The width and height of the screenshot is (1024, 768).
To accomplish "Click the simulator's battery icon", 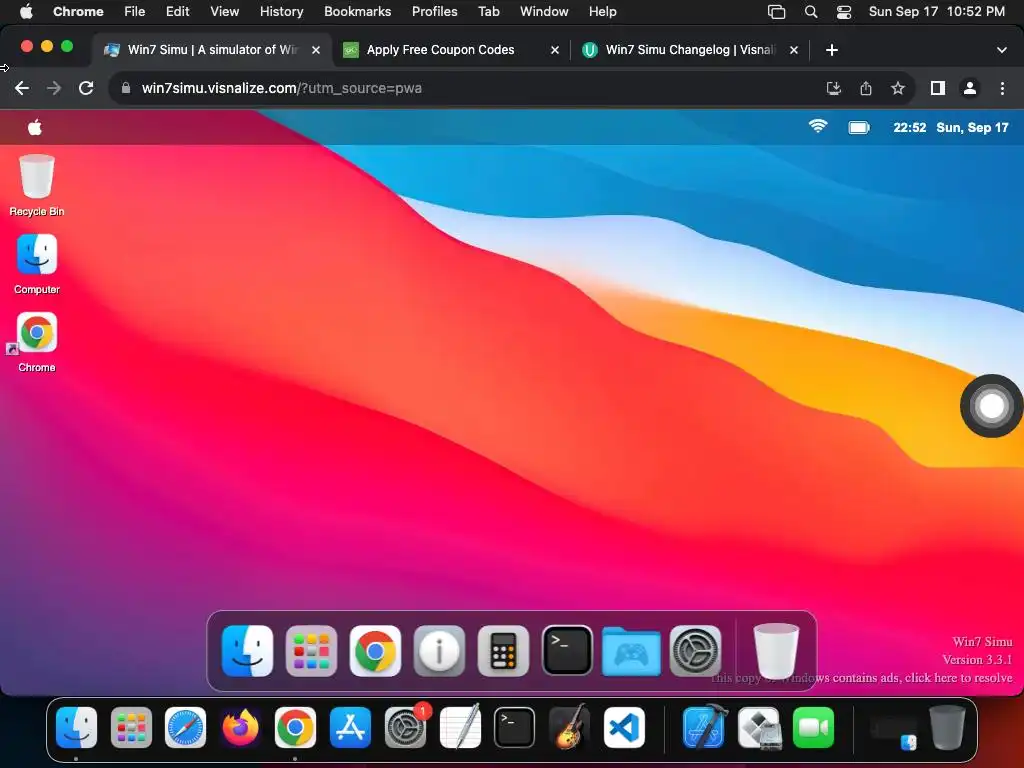I will tap(859, 127).
